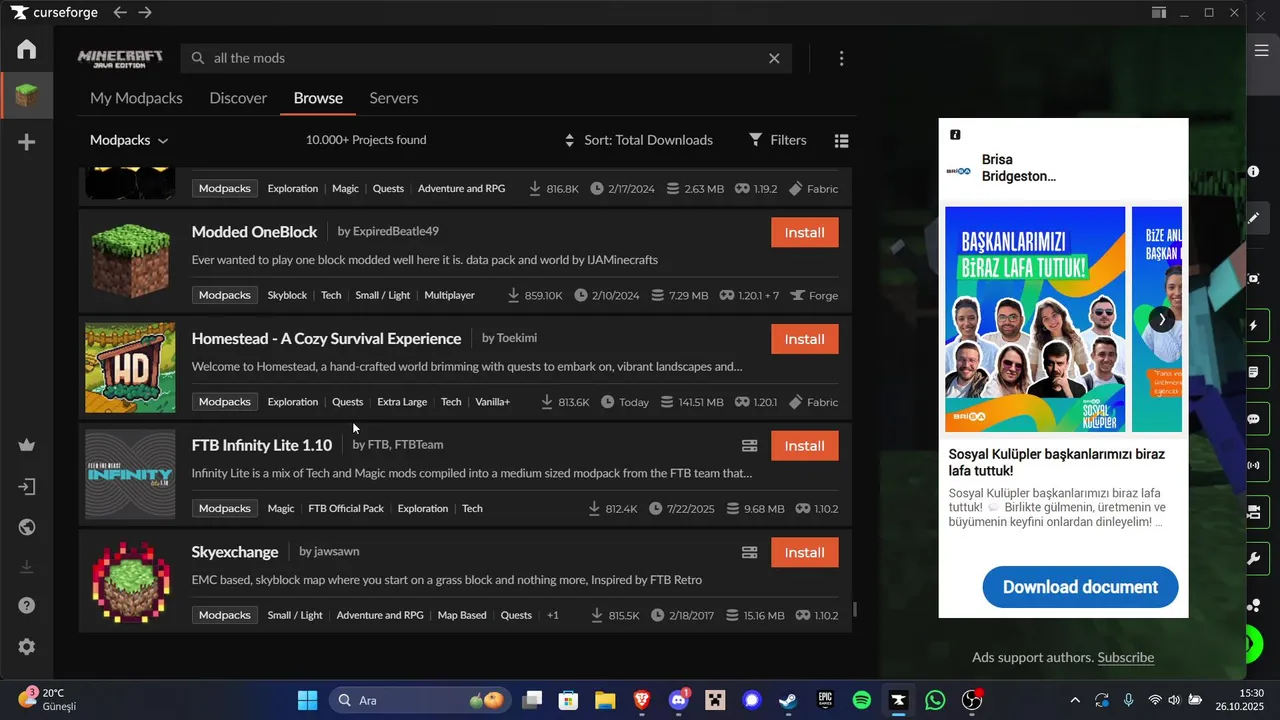
Task: Open Epic Games from the taskbar
Action: tap(825, 700)
